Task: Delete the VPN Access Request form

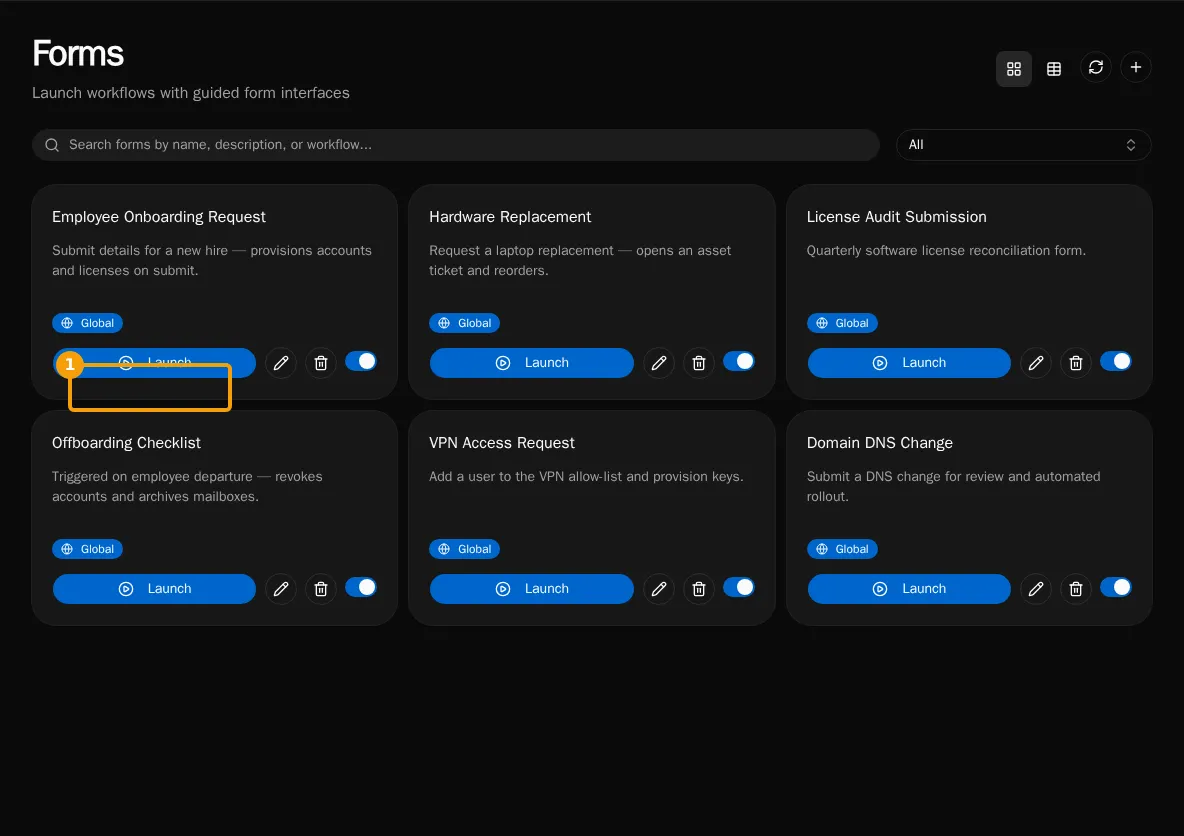Action: coord(698,588)
